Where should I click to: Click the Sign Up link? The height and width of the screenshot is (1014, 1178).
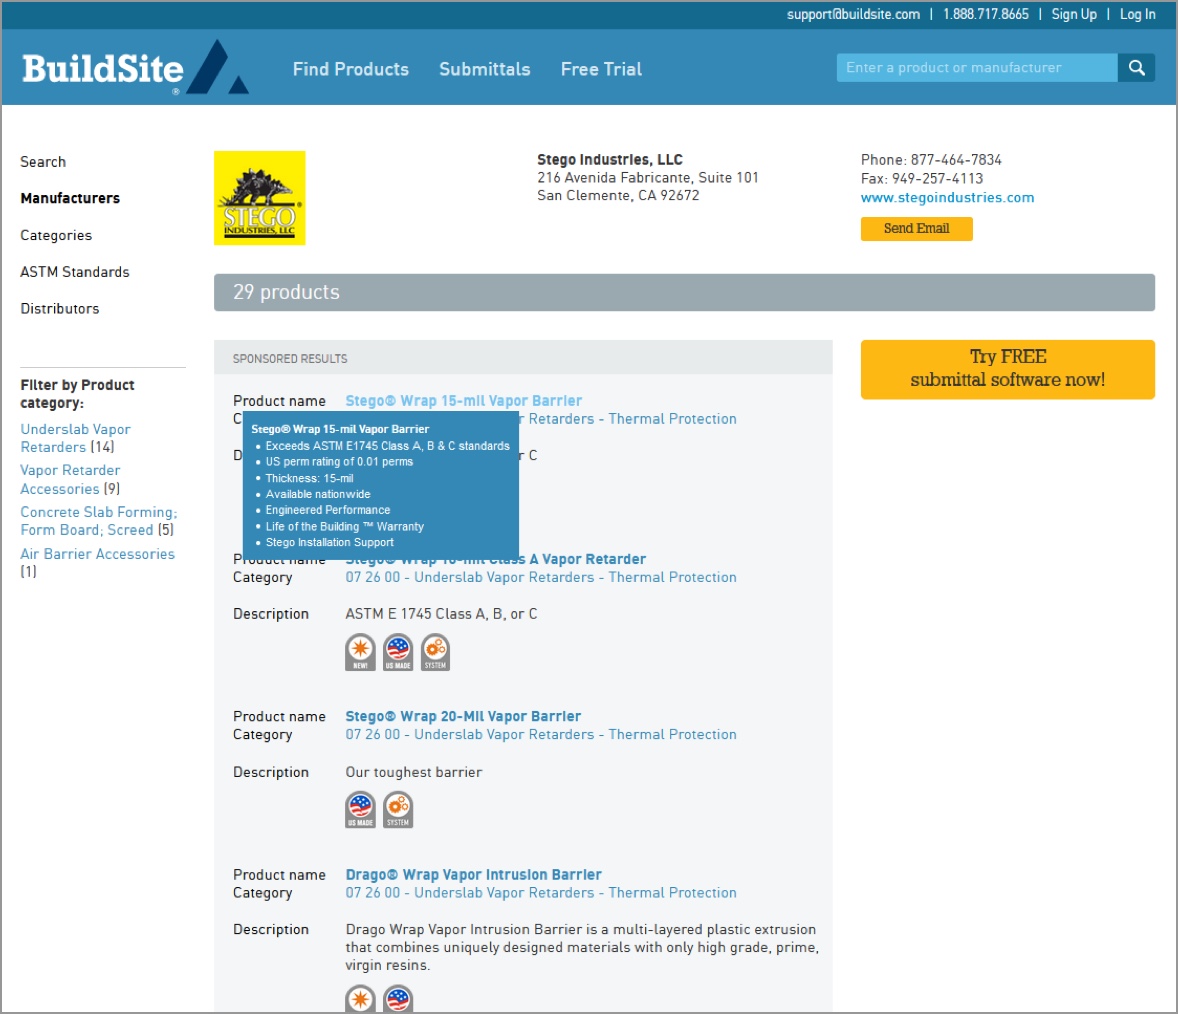pyautogui.click(x=1074, y=14)
